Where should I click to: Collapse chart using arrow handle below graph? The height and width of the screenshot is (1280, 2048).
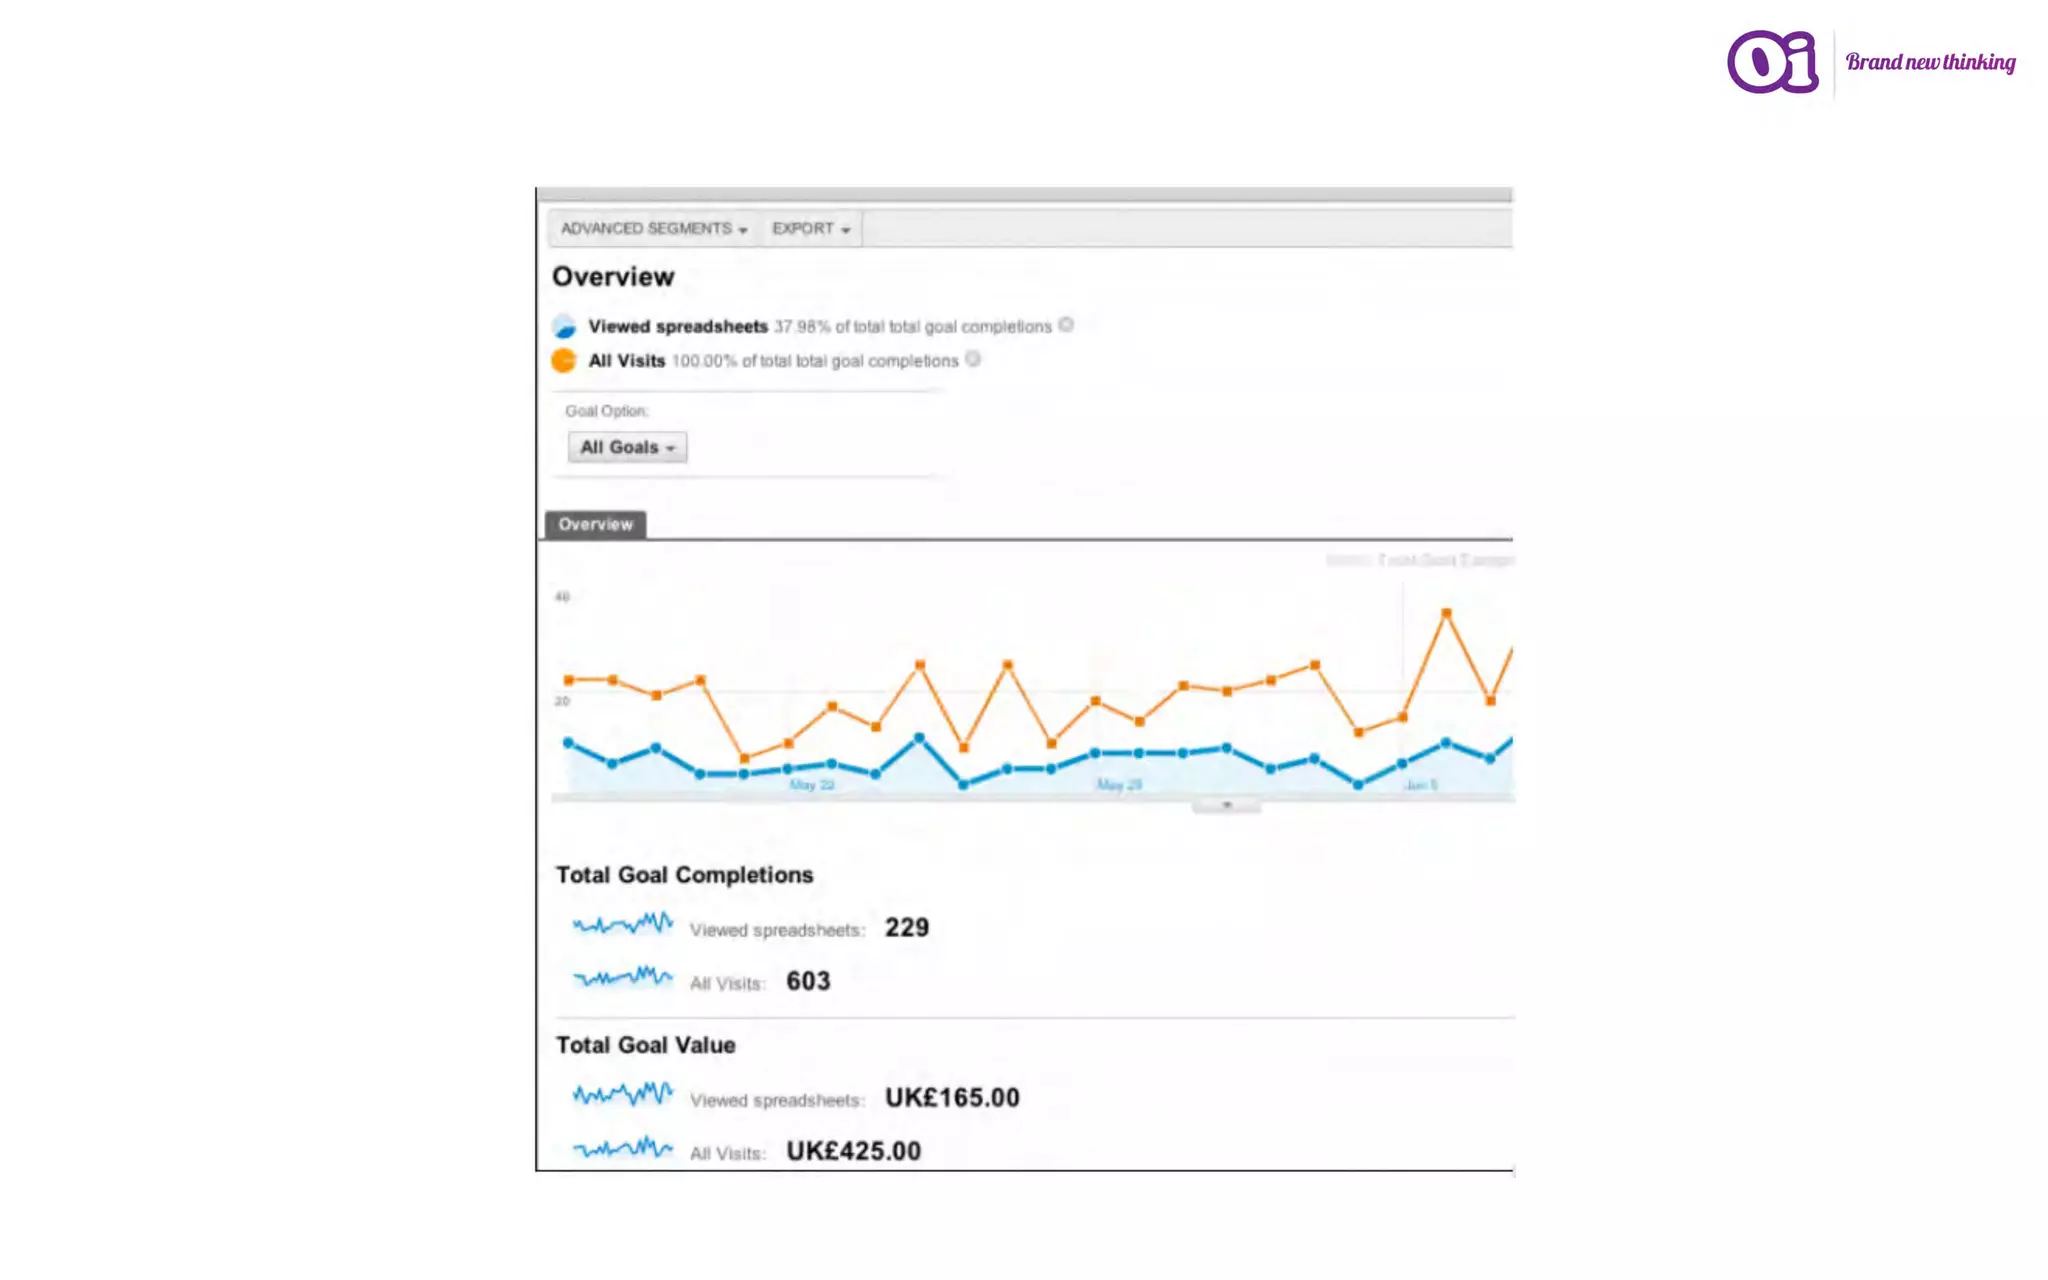coord(1226,805)
